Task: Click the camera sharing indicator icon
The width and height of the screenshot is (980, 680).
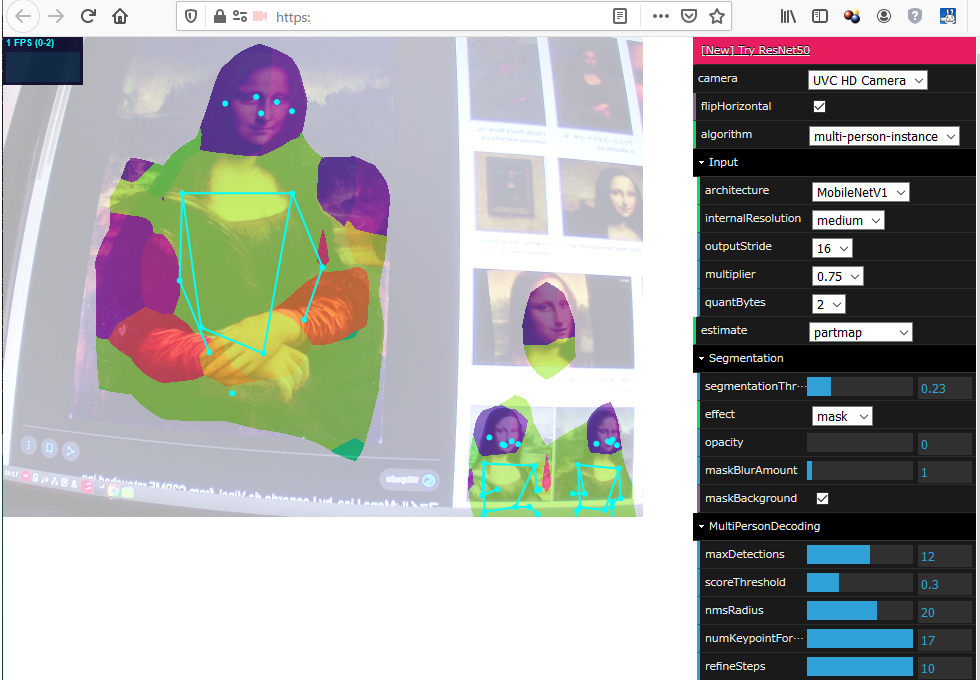Action: click(261, 16)
